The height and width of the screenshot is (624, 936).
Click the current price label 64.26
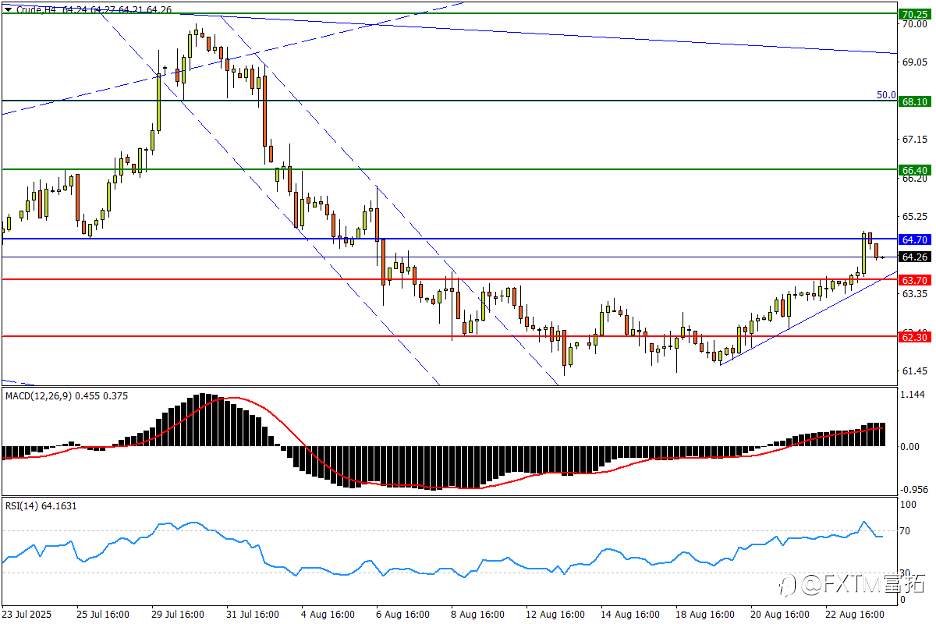915,257
